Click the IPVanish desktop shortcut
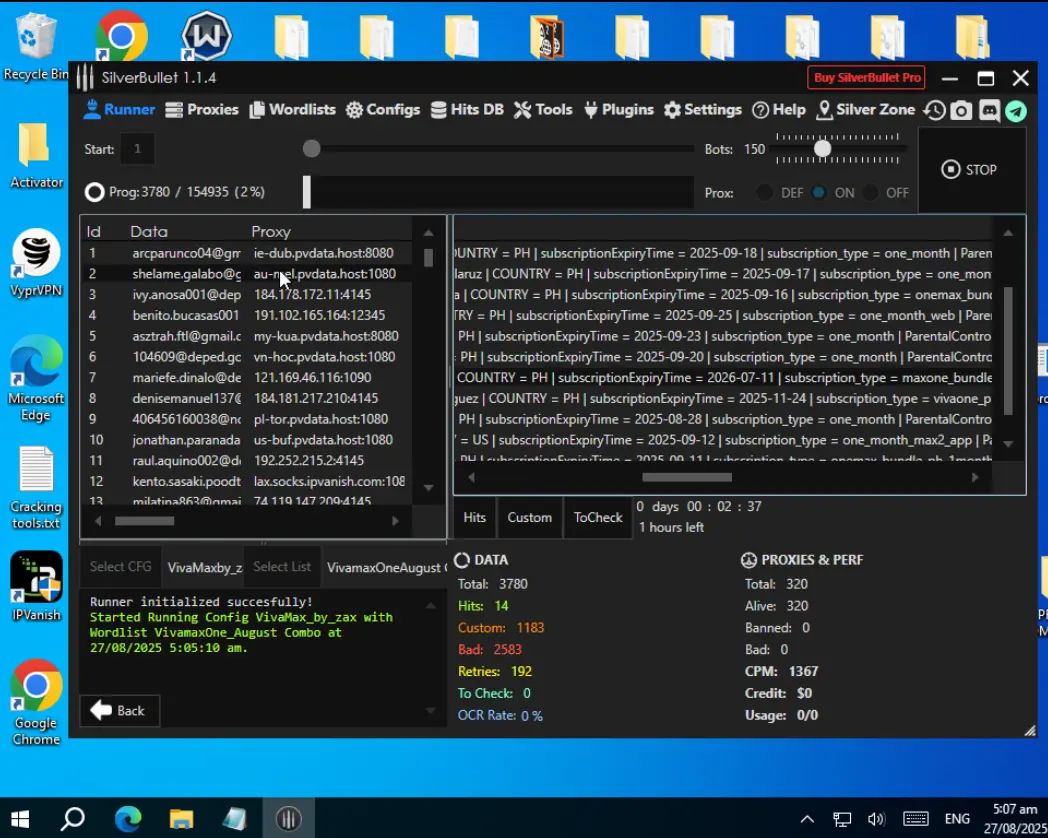The width and height of the screenshot is (1048, 838). 35,586
